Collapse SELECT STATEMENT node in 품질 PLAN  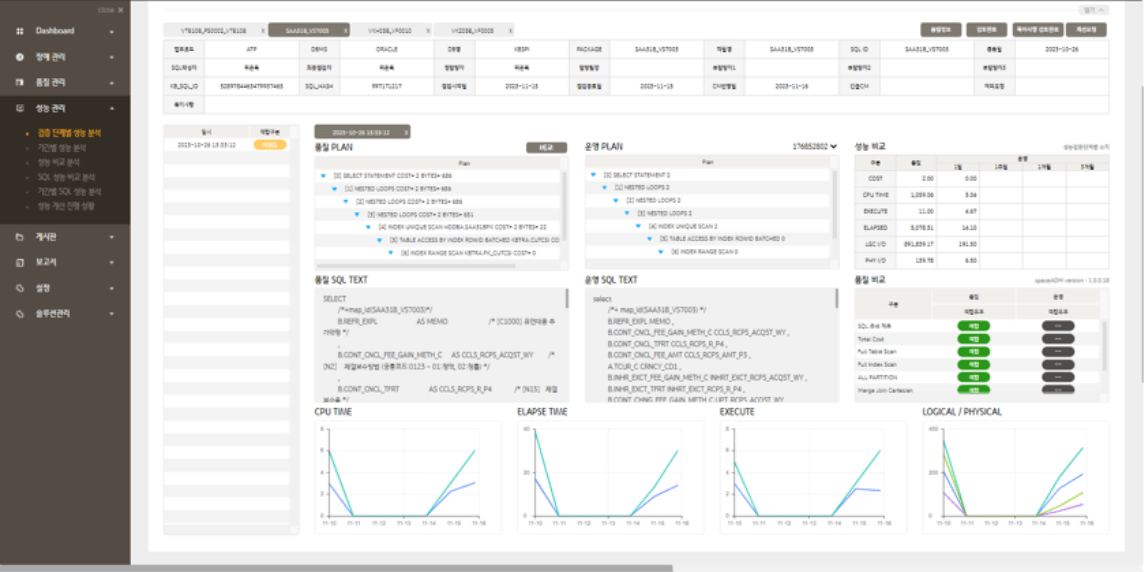coord(323,175)
